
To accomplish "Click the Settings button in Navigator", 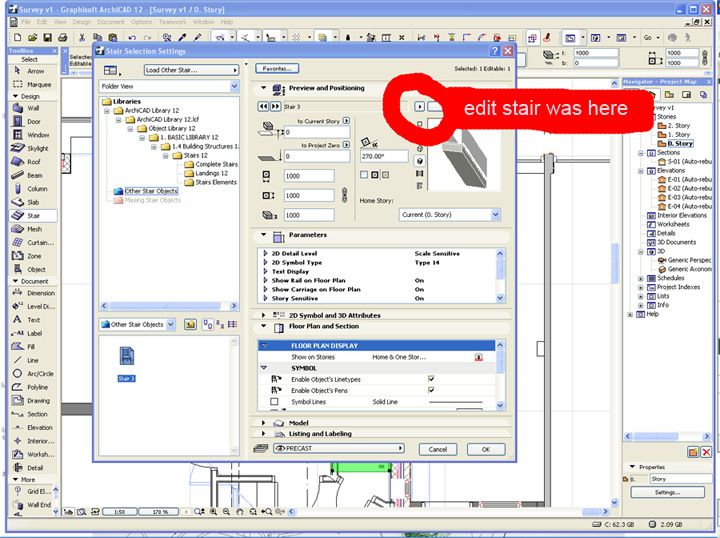I will tap(667, 492).
